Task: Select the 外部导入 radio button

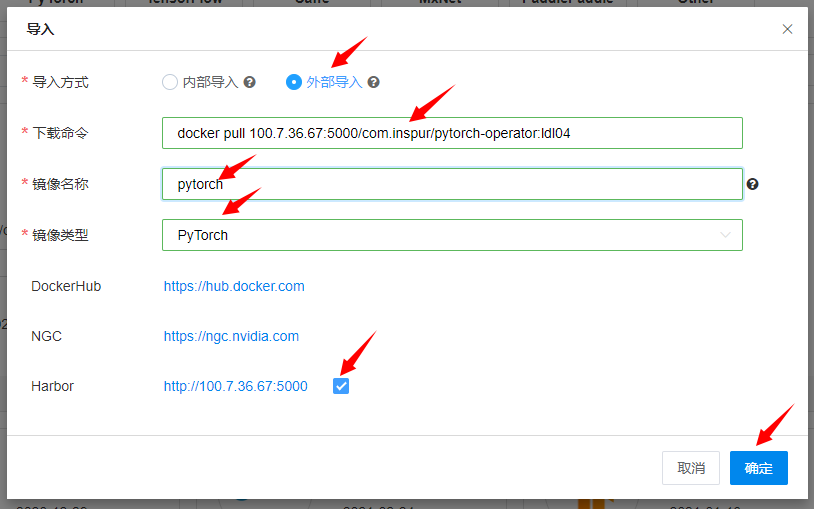Action: [x=294, y=82]
